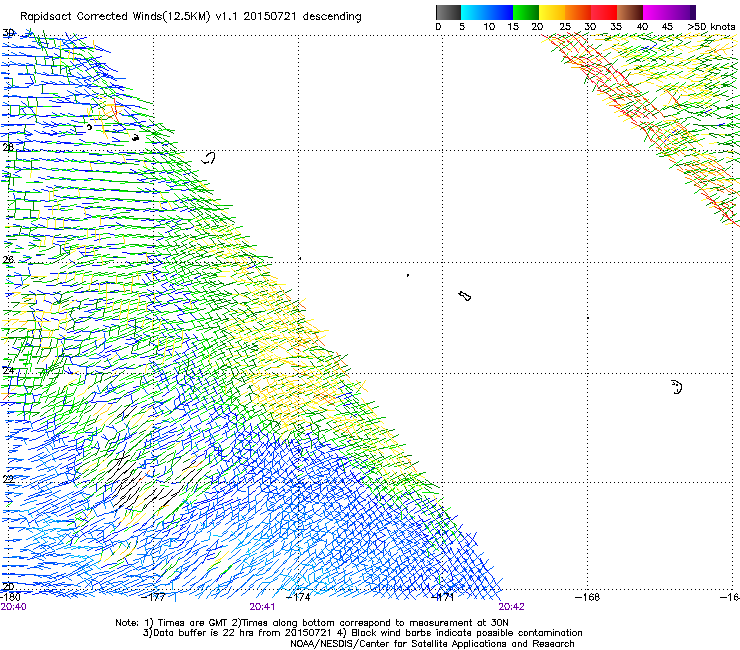Image resolution: width=740 pixels, height=650 pixels.
Task: Click the 'Rapidscat Corrected Winds' title text
Action: point(91,17)
